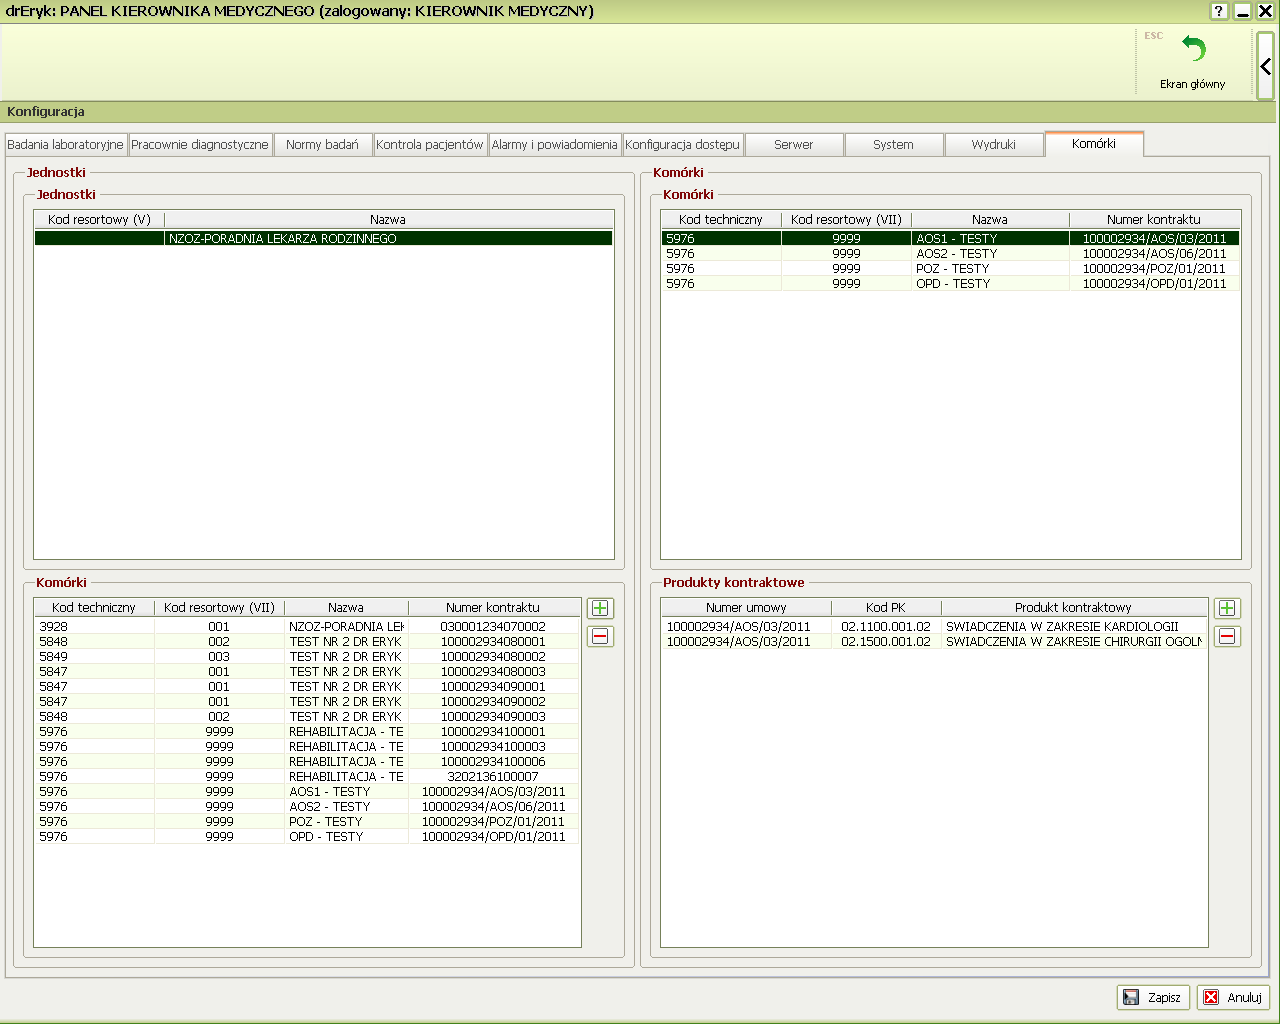Select the SWIADCZENIA W ZAKRESIE CHIRURGII product row
The image size is (1280, 1024).
pyautogui.click(x=934, y=641)
